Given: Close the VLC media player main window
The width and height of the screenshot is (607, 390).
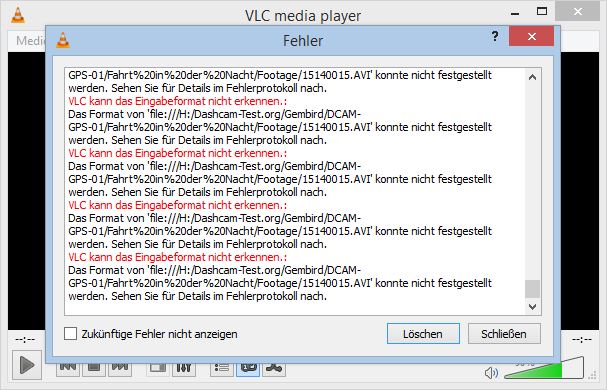Looking at the screenshot, I should [578, 12].
